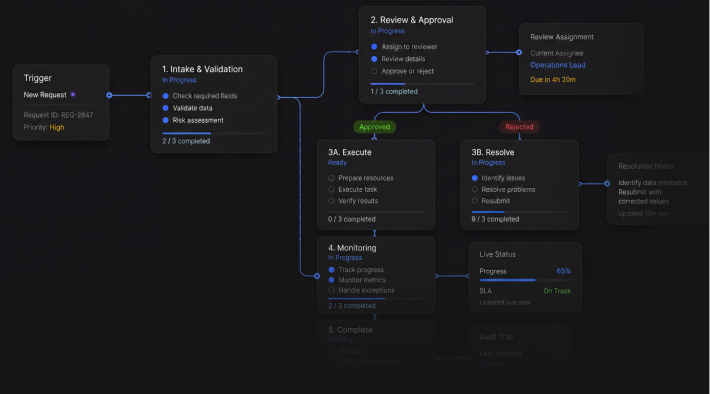Open the Audit Trail card title
Screen dimensions: 710x394
tap(496, 337)
